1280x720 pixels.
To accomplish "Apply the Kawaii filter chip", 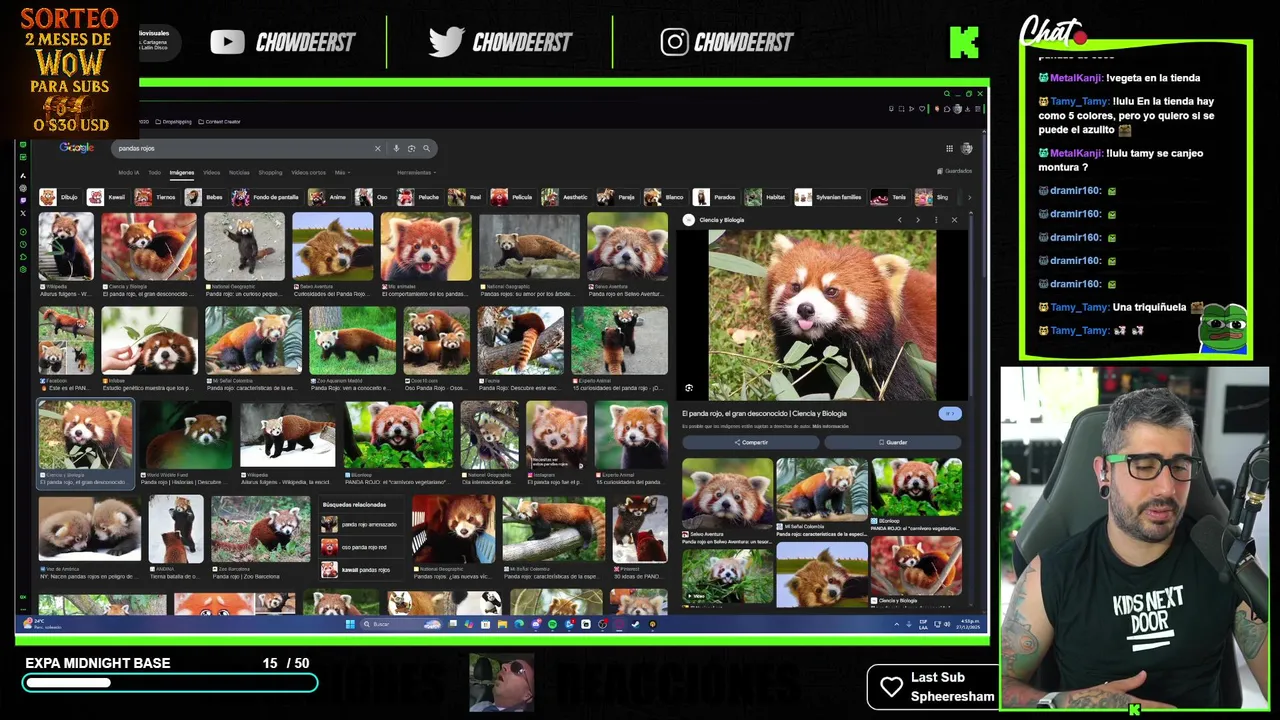I will (x=107, y=197).
